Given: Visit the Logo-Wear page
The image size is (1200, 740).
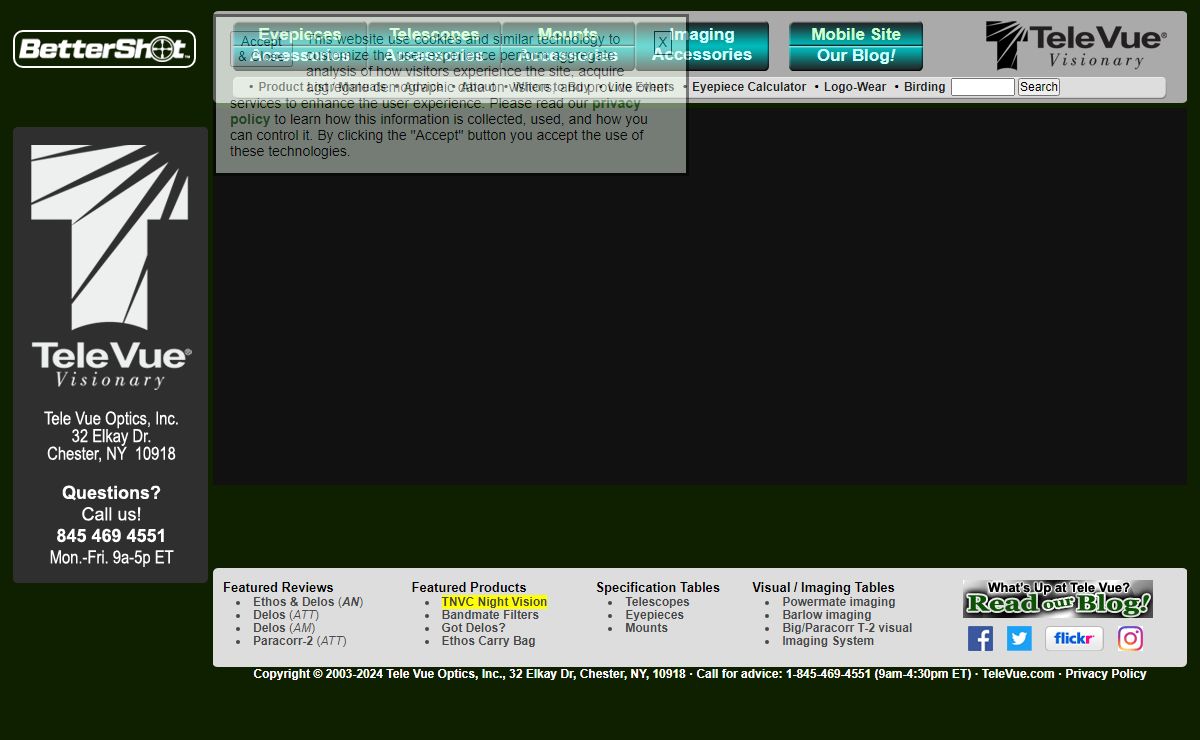Looking at the screenshot, I should [x=855, y=87].
